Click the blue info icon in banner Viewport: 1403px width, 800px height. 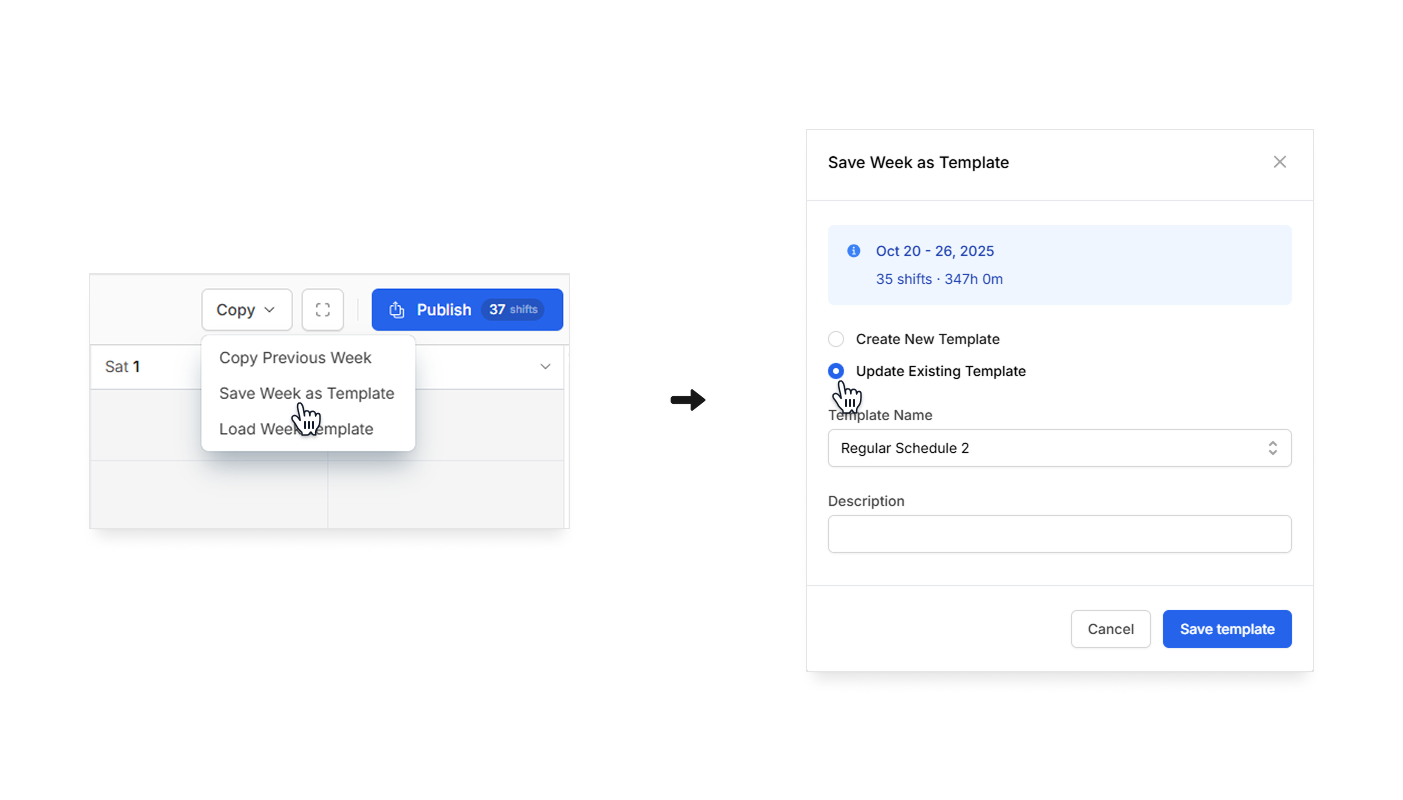(x=853, y=251)
